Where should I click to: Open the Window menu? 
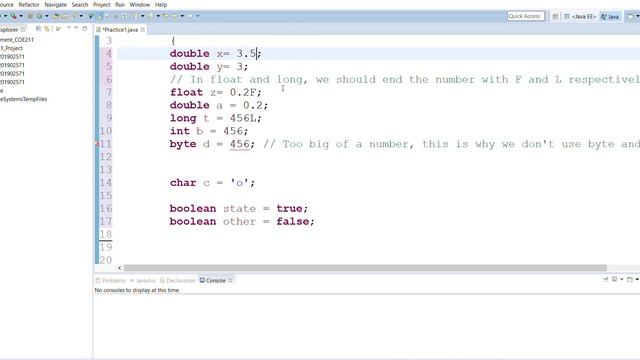140,4
